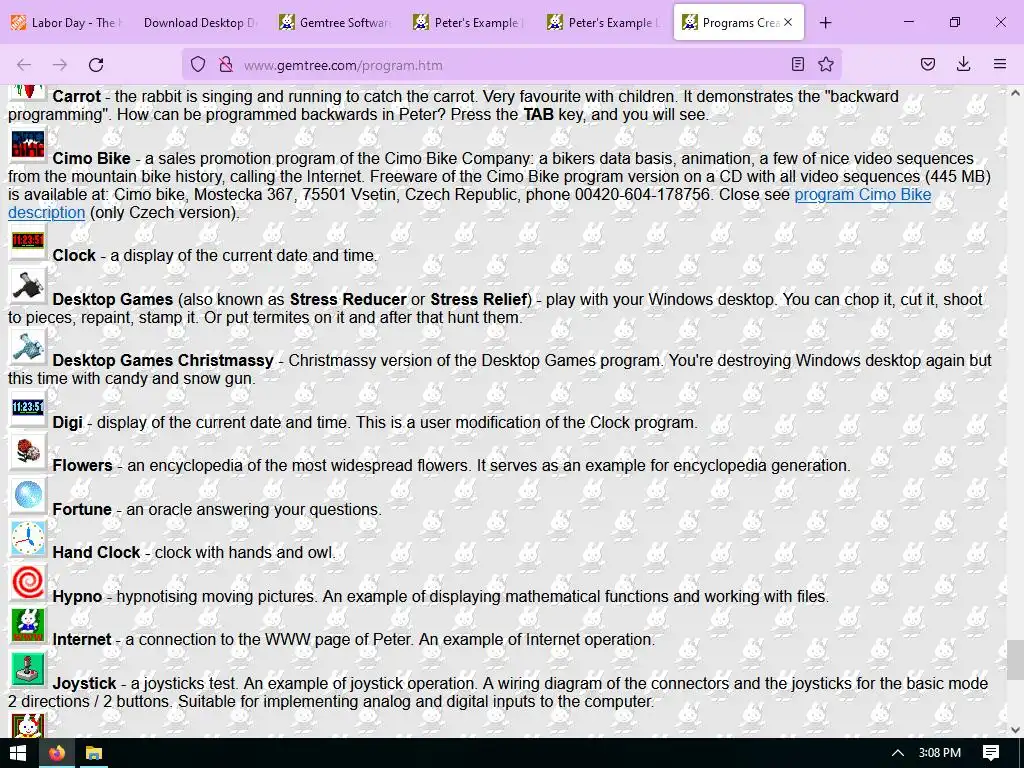Click the Flowers encyclopedia icon
This screenshot has height=768, width=1024.
pyautogui.click(x=28, y=452)
